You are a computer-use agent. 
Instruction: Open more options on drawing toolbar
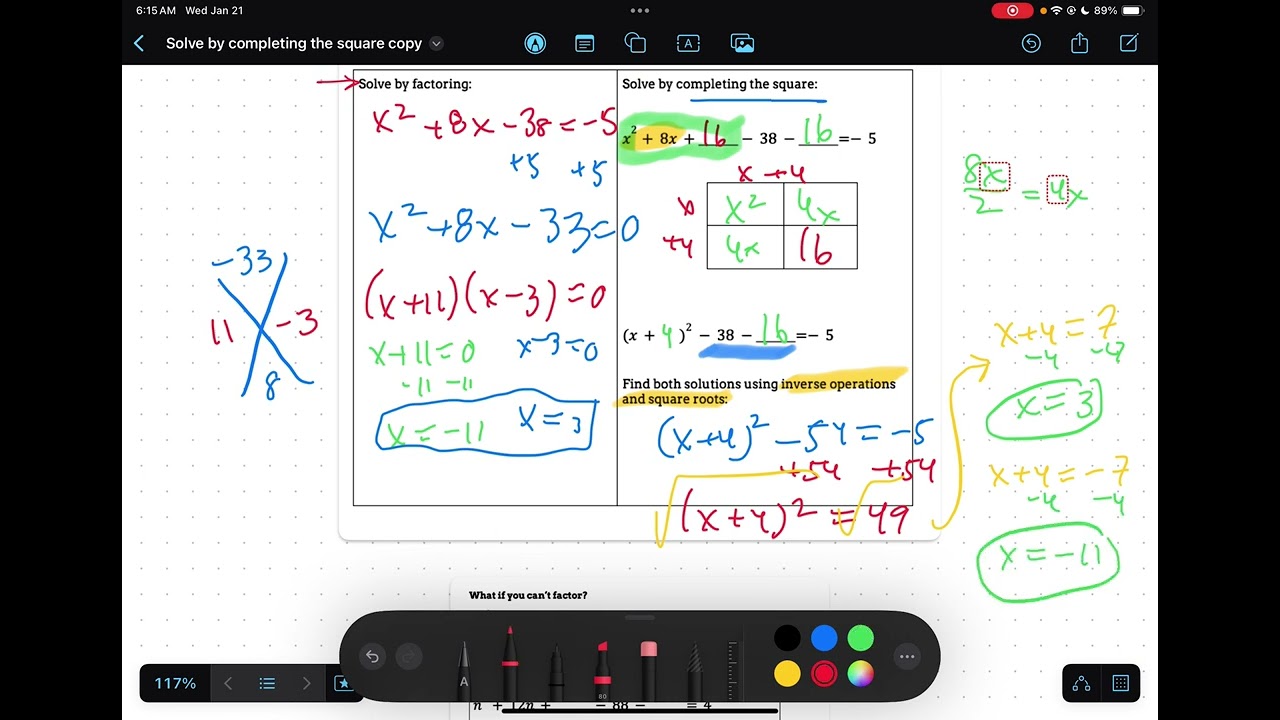[907, 656]
